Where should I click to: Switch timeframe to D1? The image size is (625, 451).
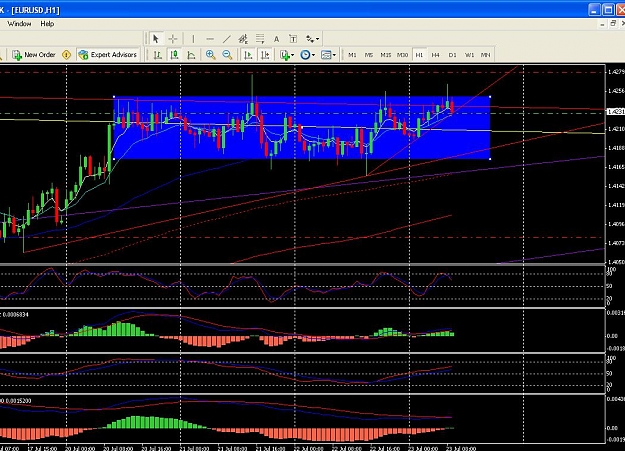click(452, 55)
